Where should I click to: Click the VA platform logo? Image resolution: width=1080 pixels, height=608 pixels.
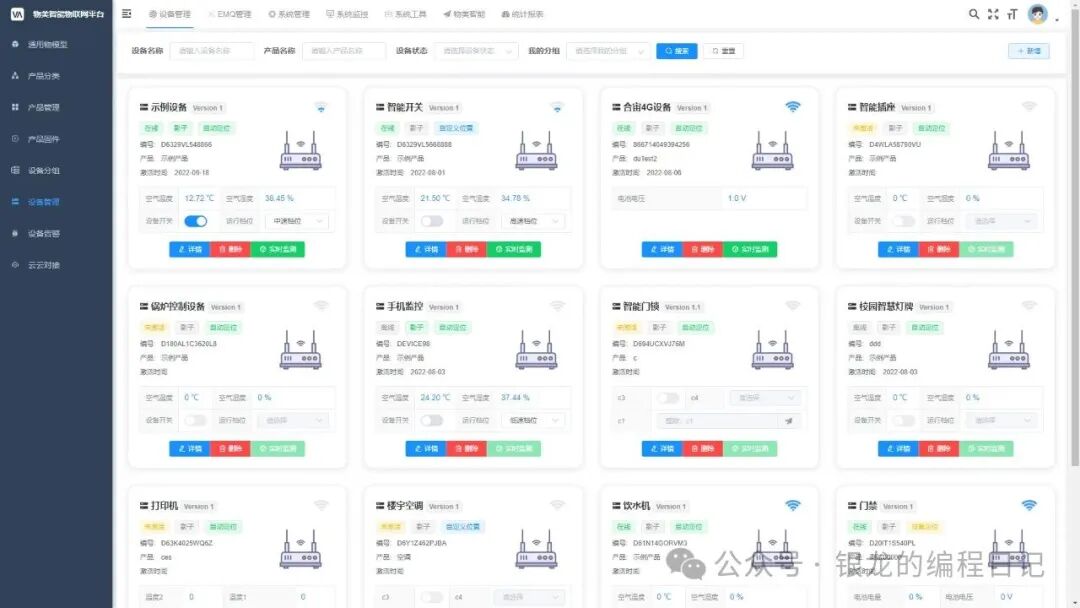17,14
